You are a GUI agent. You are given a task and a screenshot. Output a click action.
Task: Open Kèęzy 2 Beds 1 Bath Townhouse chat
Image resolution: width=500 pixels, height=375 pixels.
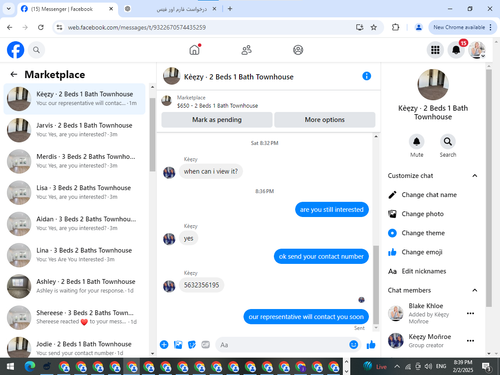(75, 99)
